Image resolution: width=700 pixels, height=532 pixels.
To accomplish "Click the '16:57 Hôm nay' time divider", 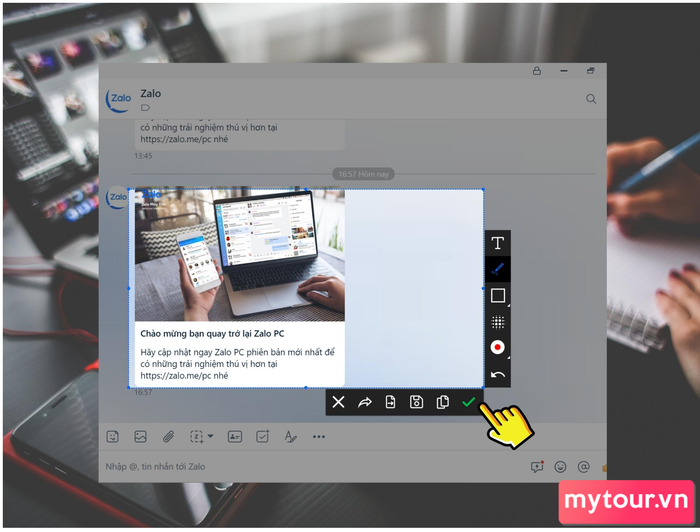I will (363, 174).
